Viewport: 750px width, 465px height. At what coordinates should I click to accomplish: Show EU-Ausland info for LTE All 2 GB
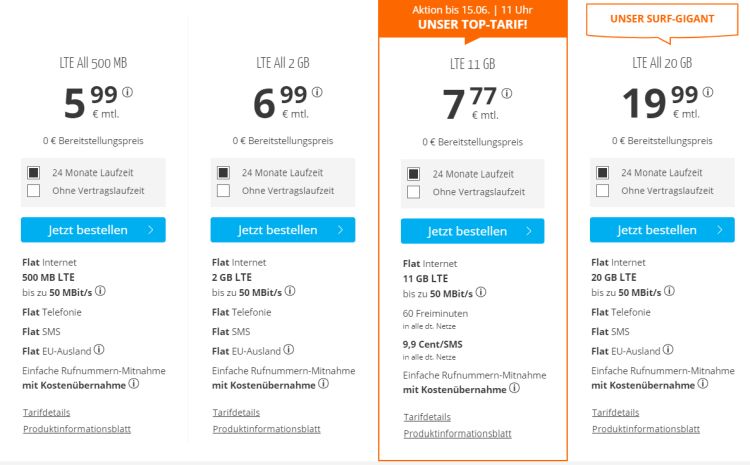288,350
